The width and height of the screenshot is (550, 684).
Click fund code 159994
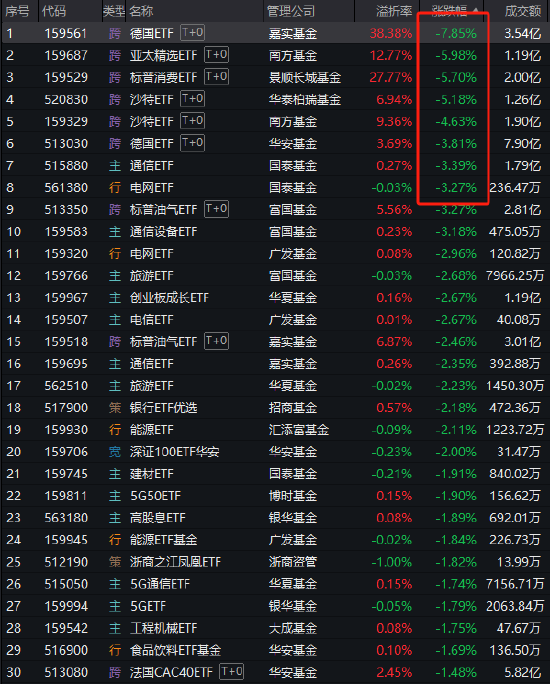[x=66, y=606]
